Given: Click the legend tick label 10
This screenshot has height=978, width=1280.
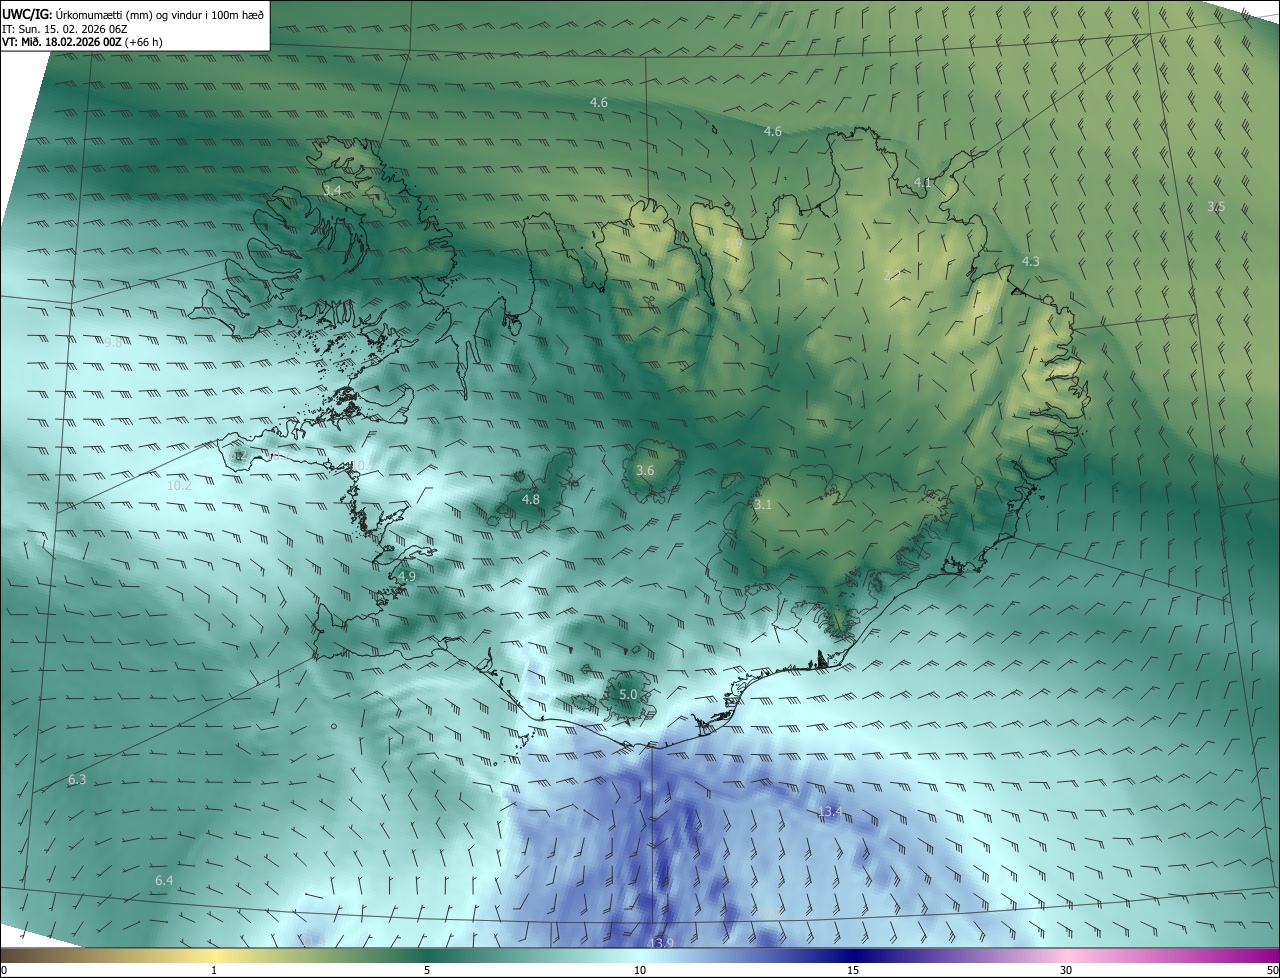Looking at the screenshot, I should 640,970.
